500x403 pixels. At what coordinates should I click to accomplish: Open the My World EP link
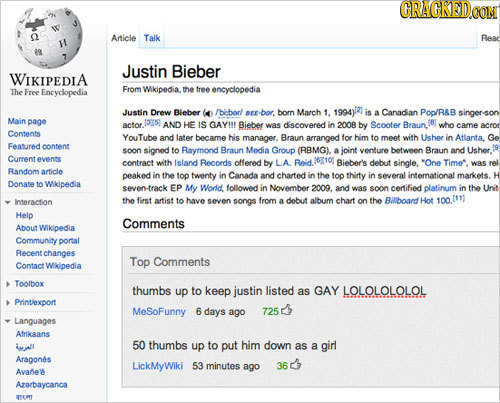click(204, 188)
